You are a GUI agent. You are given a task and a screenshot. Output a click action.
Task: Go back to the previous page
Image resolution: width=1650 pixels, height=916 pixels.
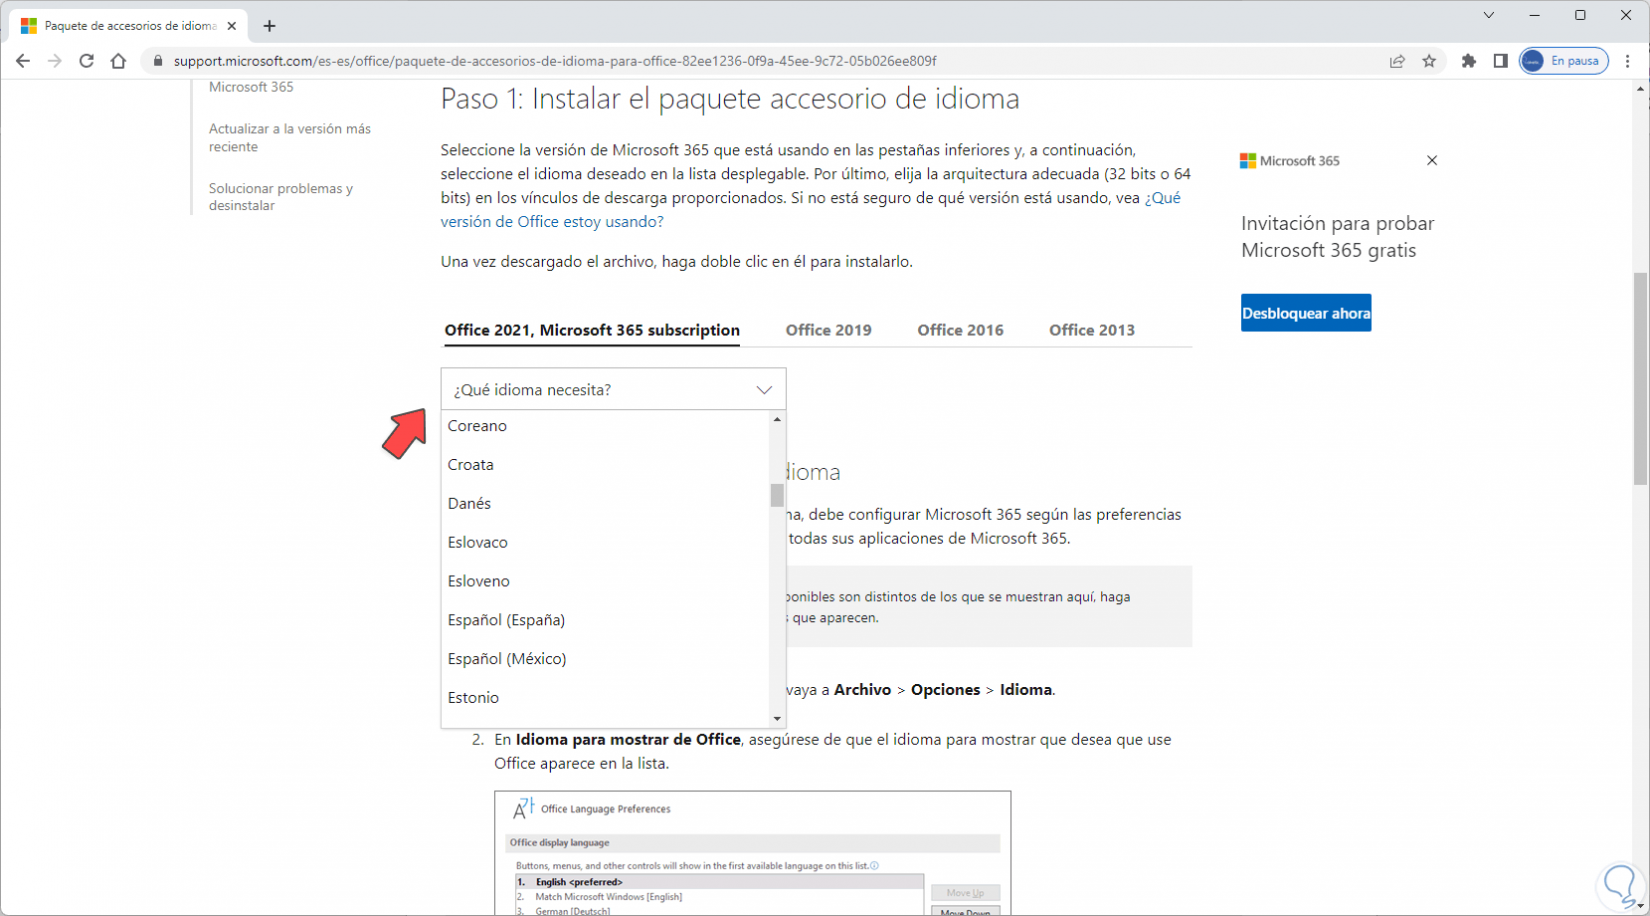pos(23,61)
